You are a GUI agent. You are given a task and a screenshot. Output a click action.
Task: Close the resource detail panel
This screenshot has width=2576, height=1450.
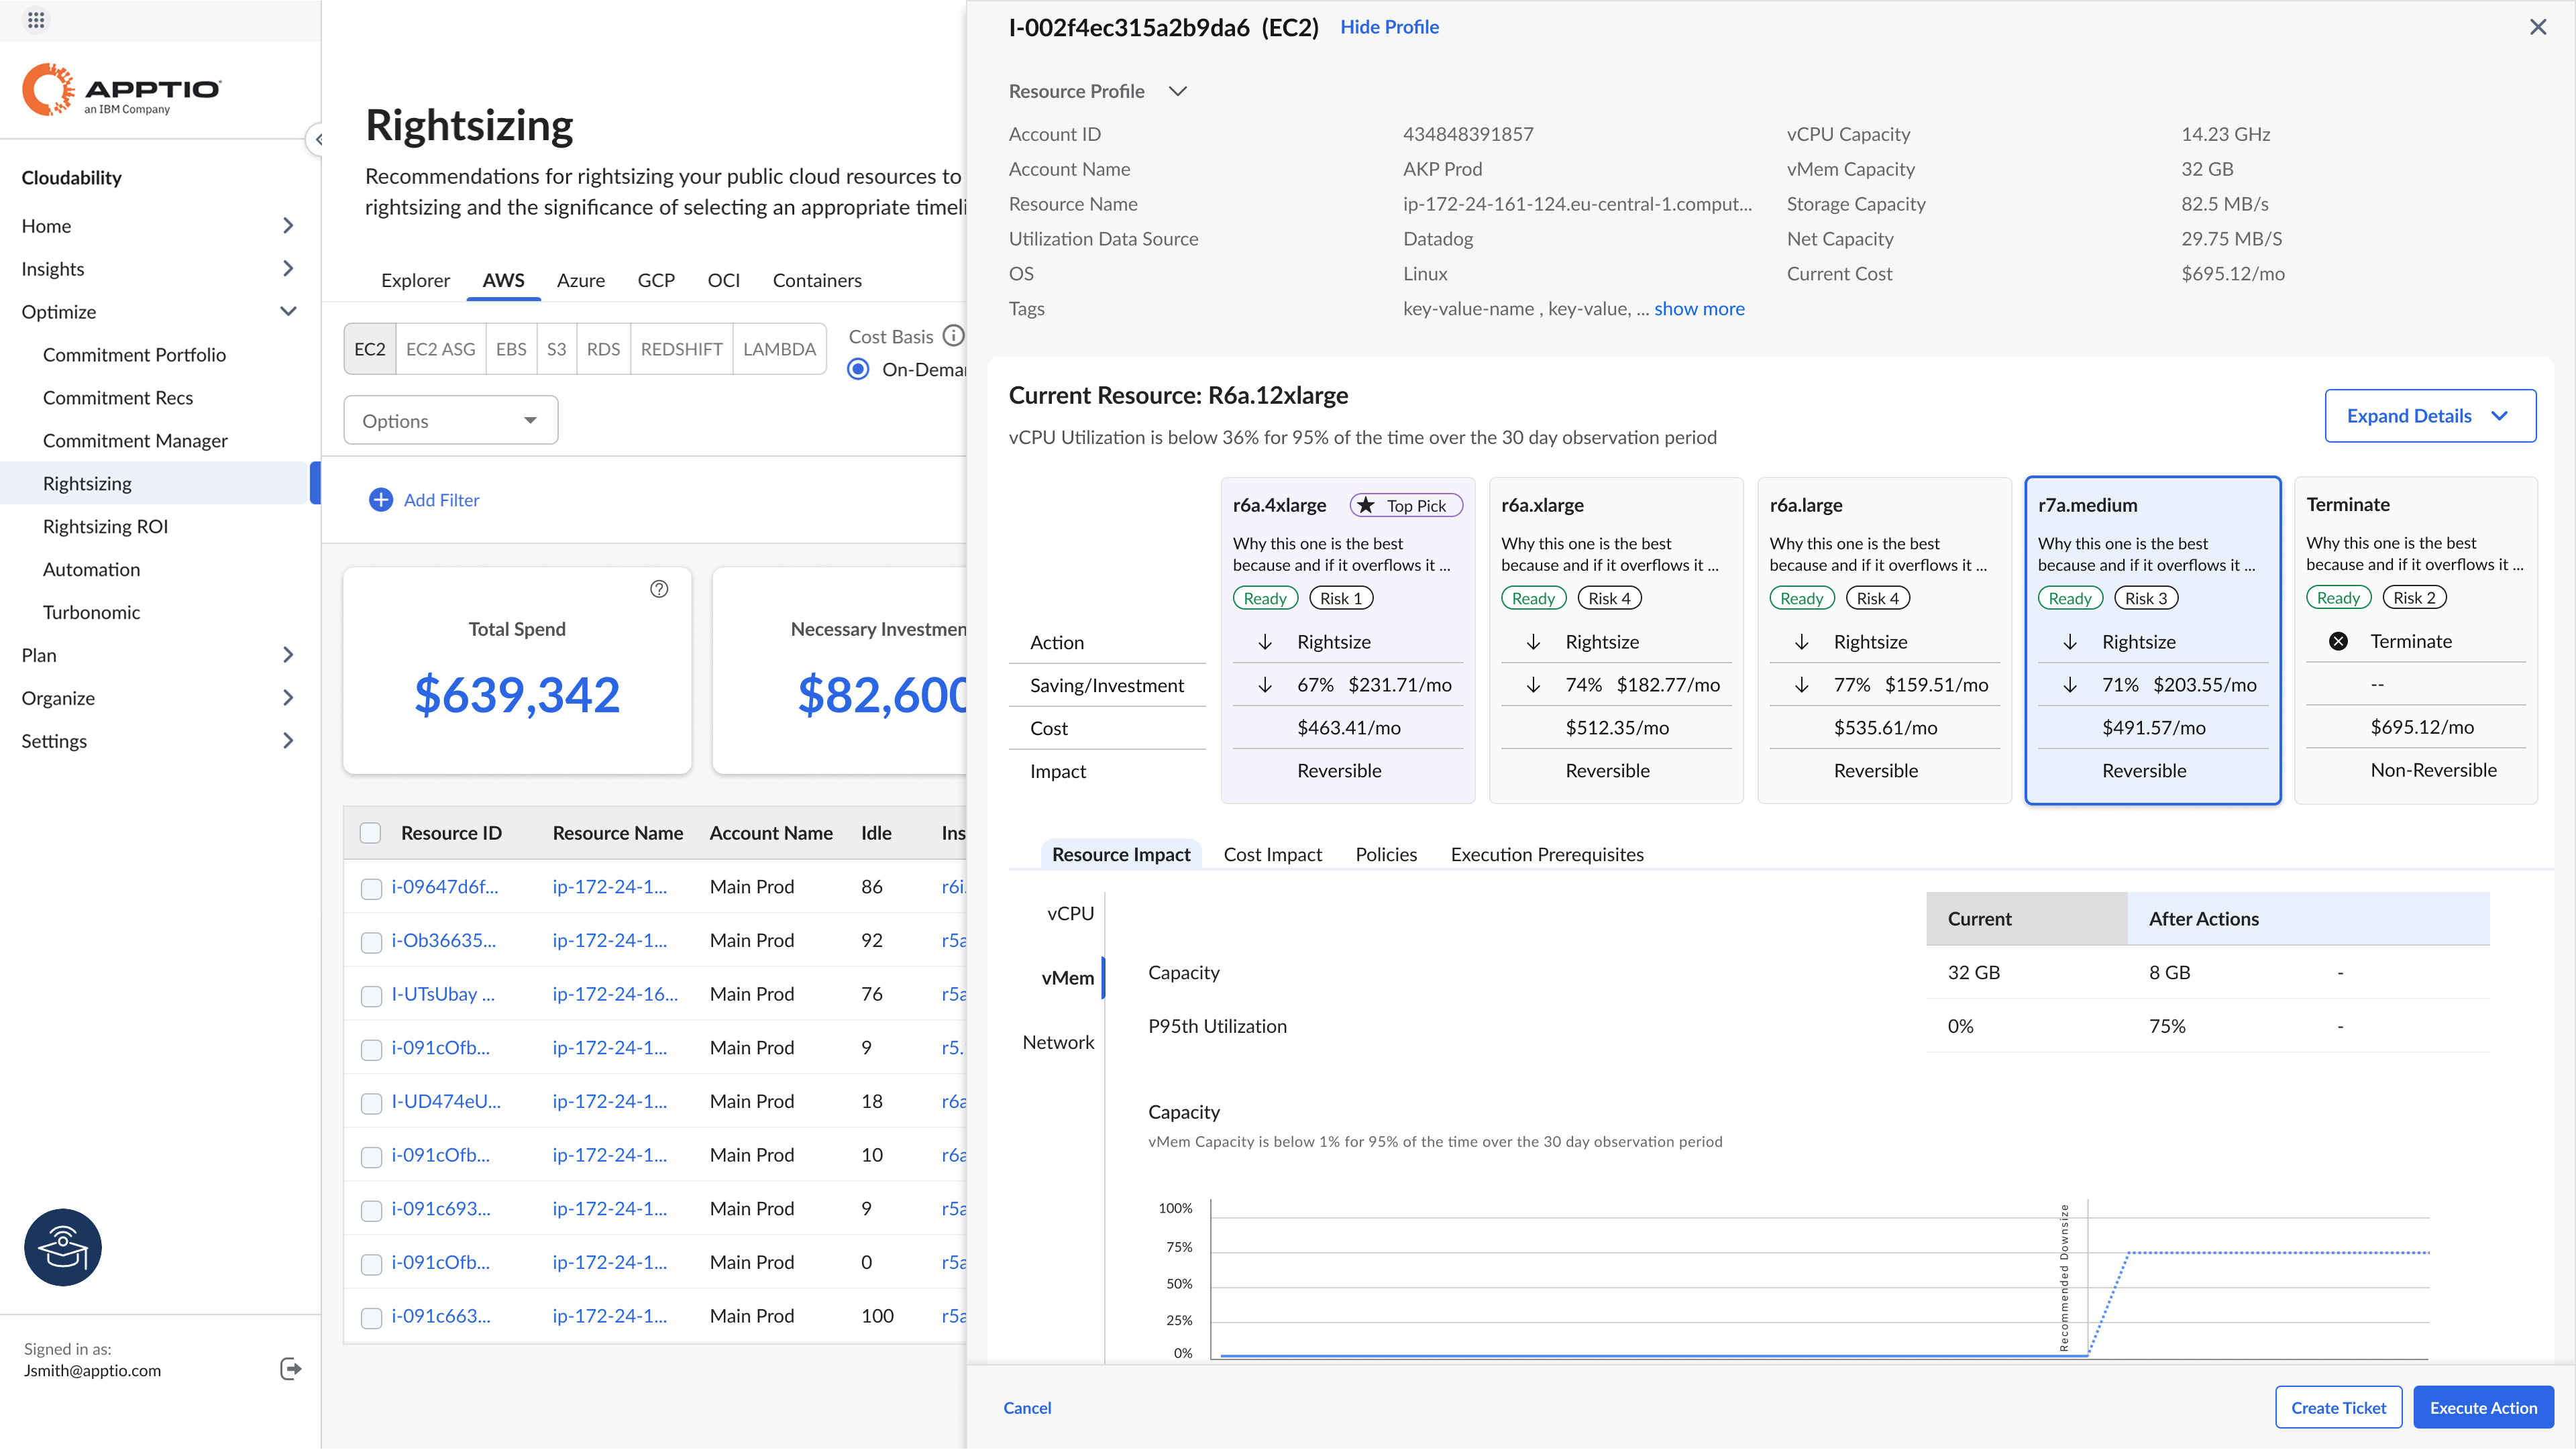click(x=2538, y=27)
